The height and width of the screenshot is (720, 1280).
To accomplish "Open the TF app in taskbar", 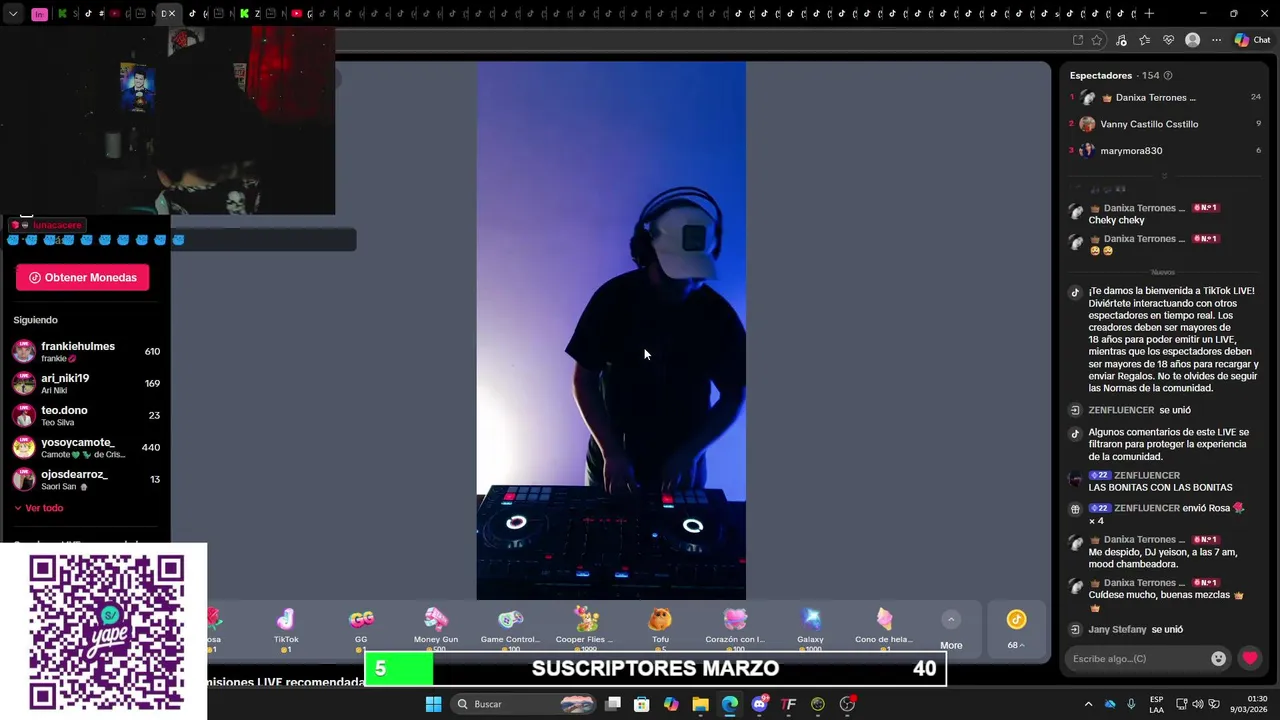I will click(x=788, y=704).
